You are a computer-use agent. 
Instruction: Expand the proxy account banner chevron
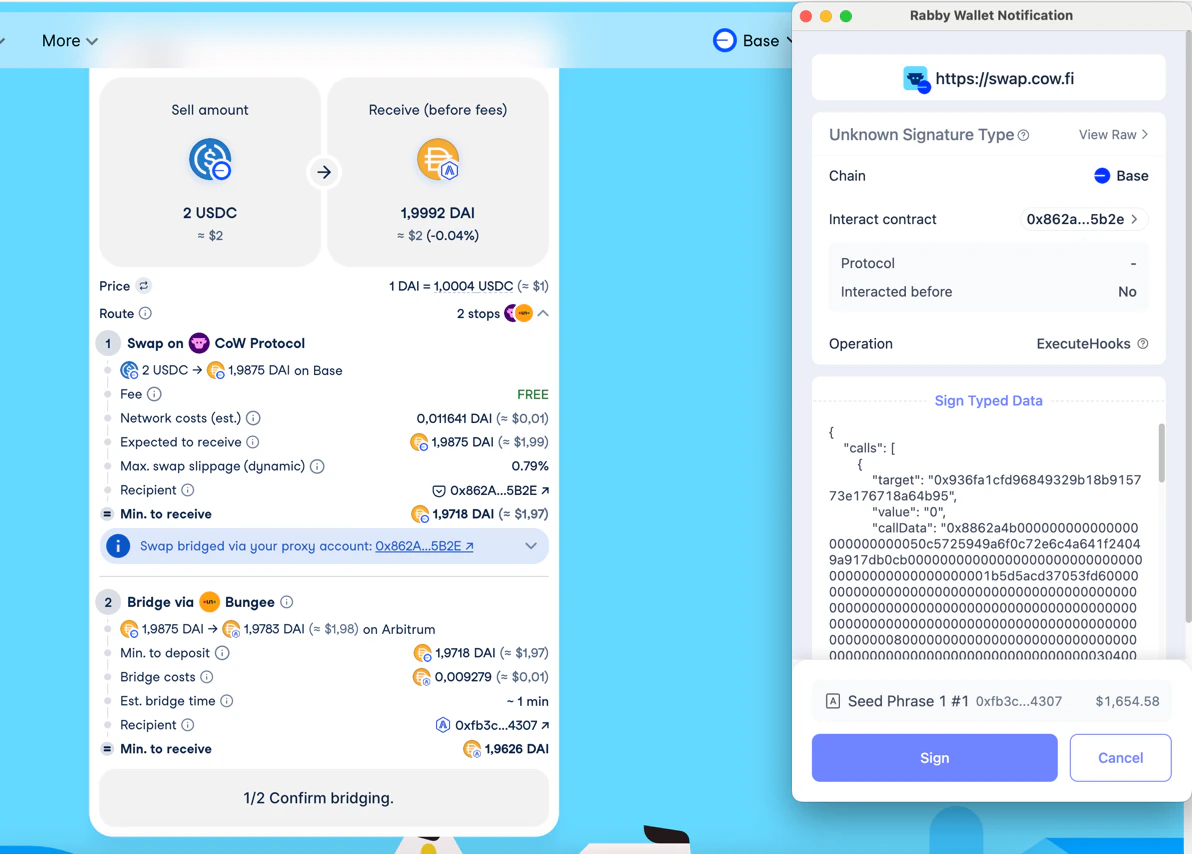(x=531, y=546)
